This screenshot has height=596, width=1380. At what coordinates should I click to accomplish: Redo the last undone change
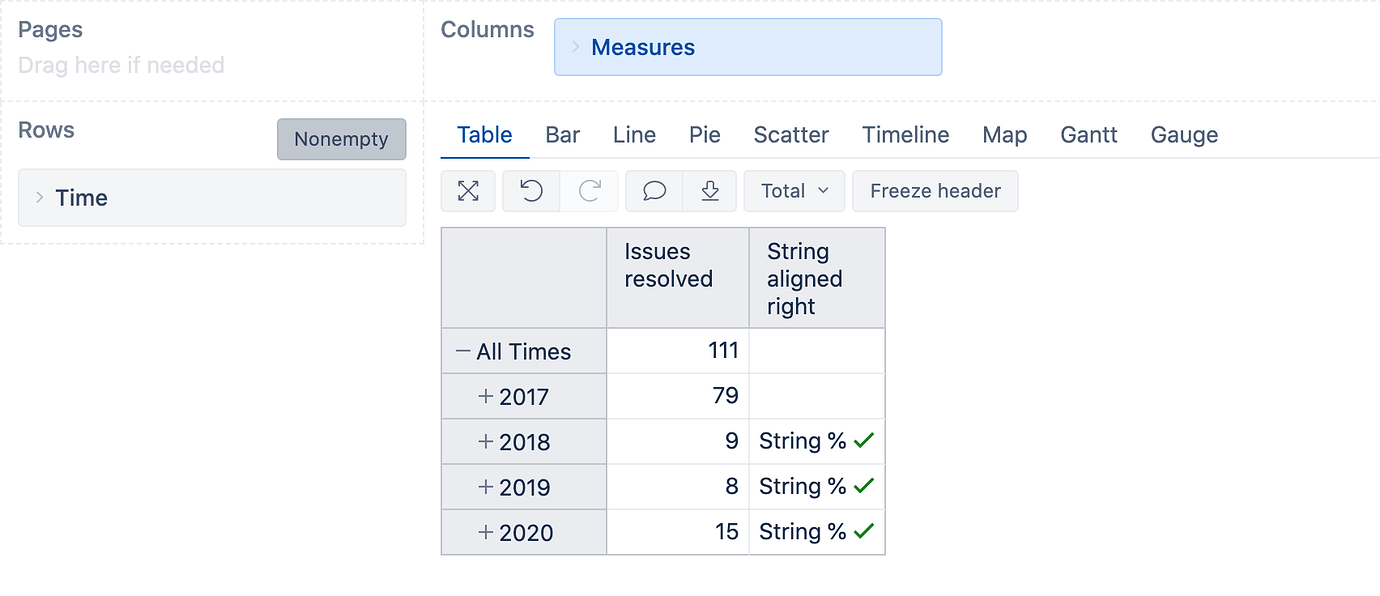pyautogui.click(x=590, y=191)
